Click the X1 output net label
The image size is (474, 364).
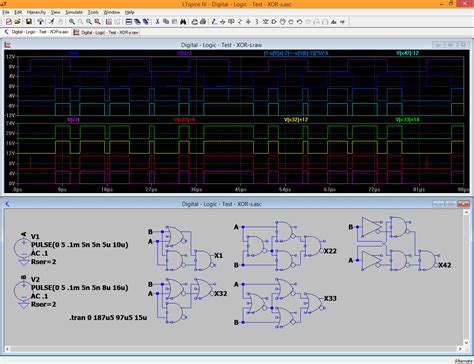[x=218, y=256]
